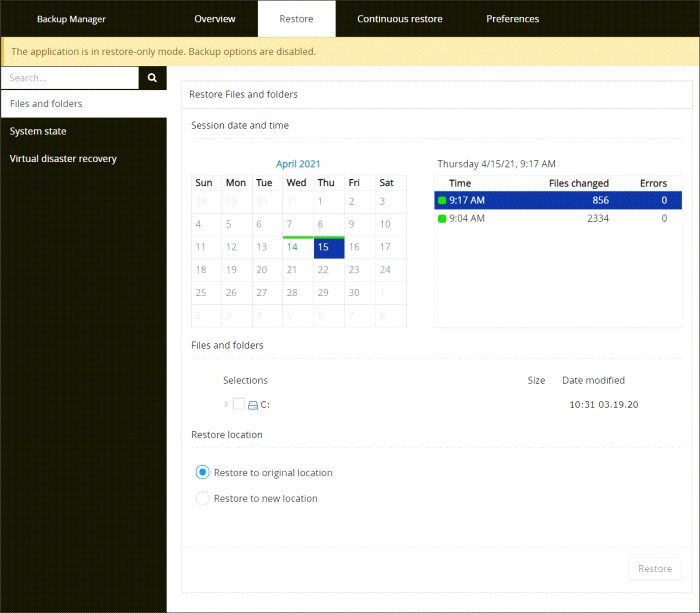Select Restore to original location option
This screenshot has height=613, width=700.
[203, 473]
